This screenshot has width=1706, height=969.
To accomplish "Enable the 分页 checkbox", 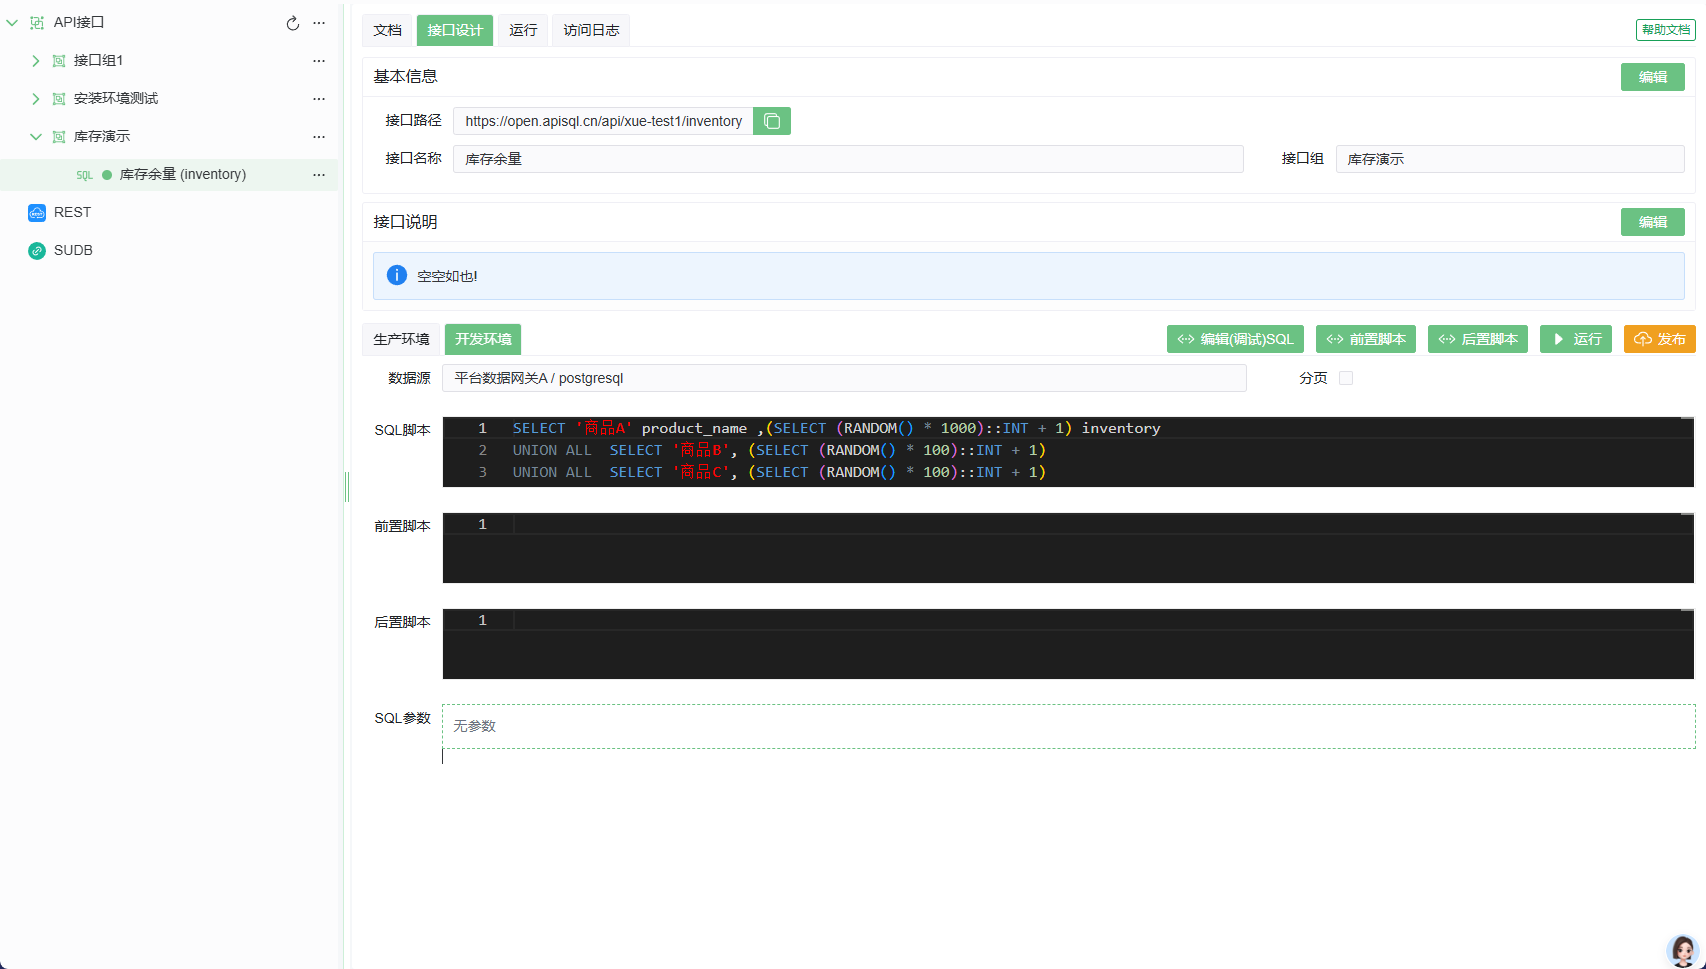I will pyautogui.click(x=1346, y=378).
